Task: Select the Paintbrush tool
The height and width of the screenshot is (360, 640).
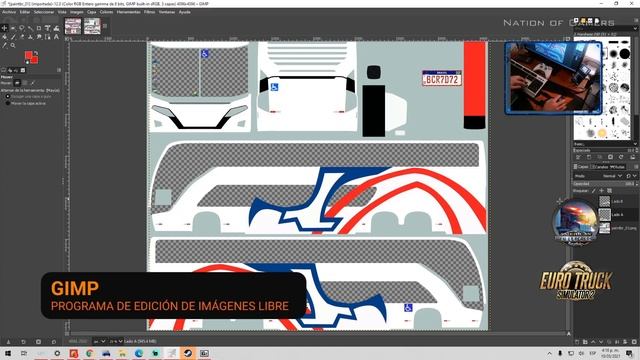Action: pyautogui.click(x=13, y=37)
